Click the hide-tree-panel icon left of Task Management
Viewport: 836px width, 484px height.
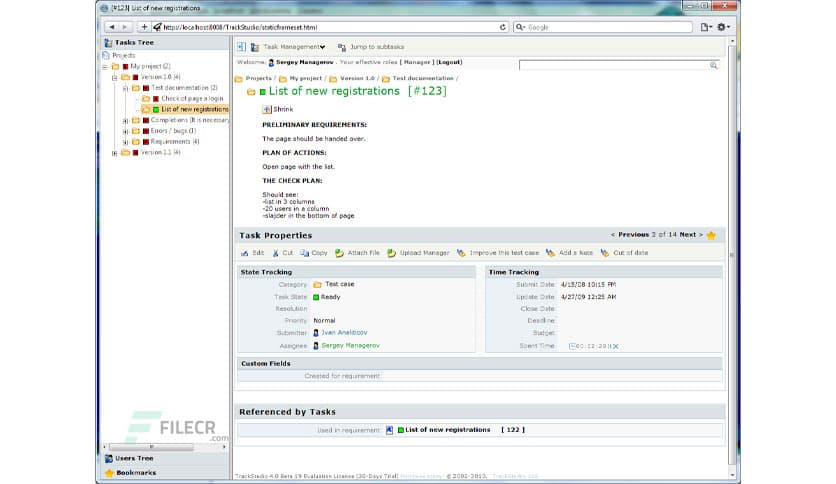(x=241, y=47)
